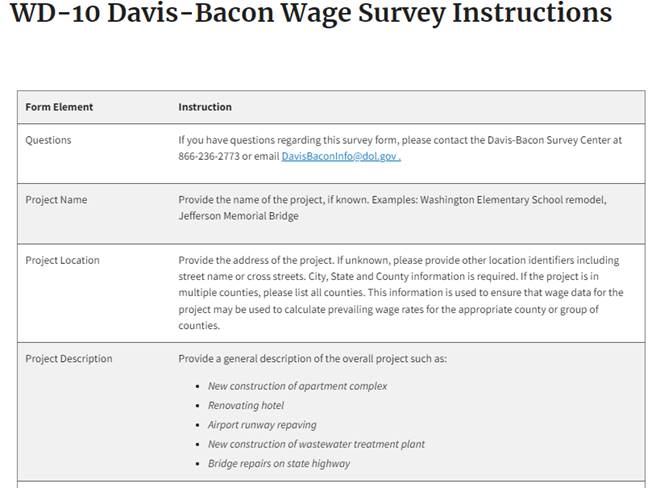Select the Form Element column header
The width and height of the screenshot is (660, 488).
59,107
